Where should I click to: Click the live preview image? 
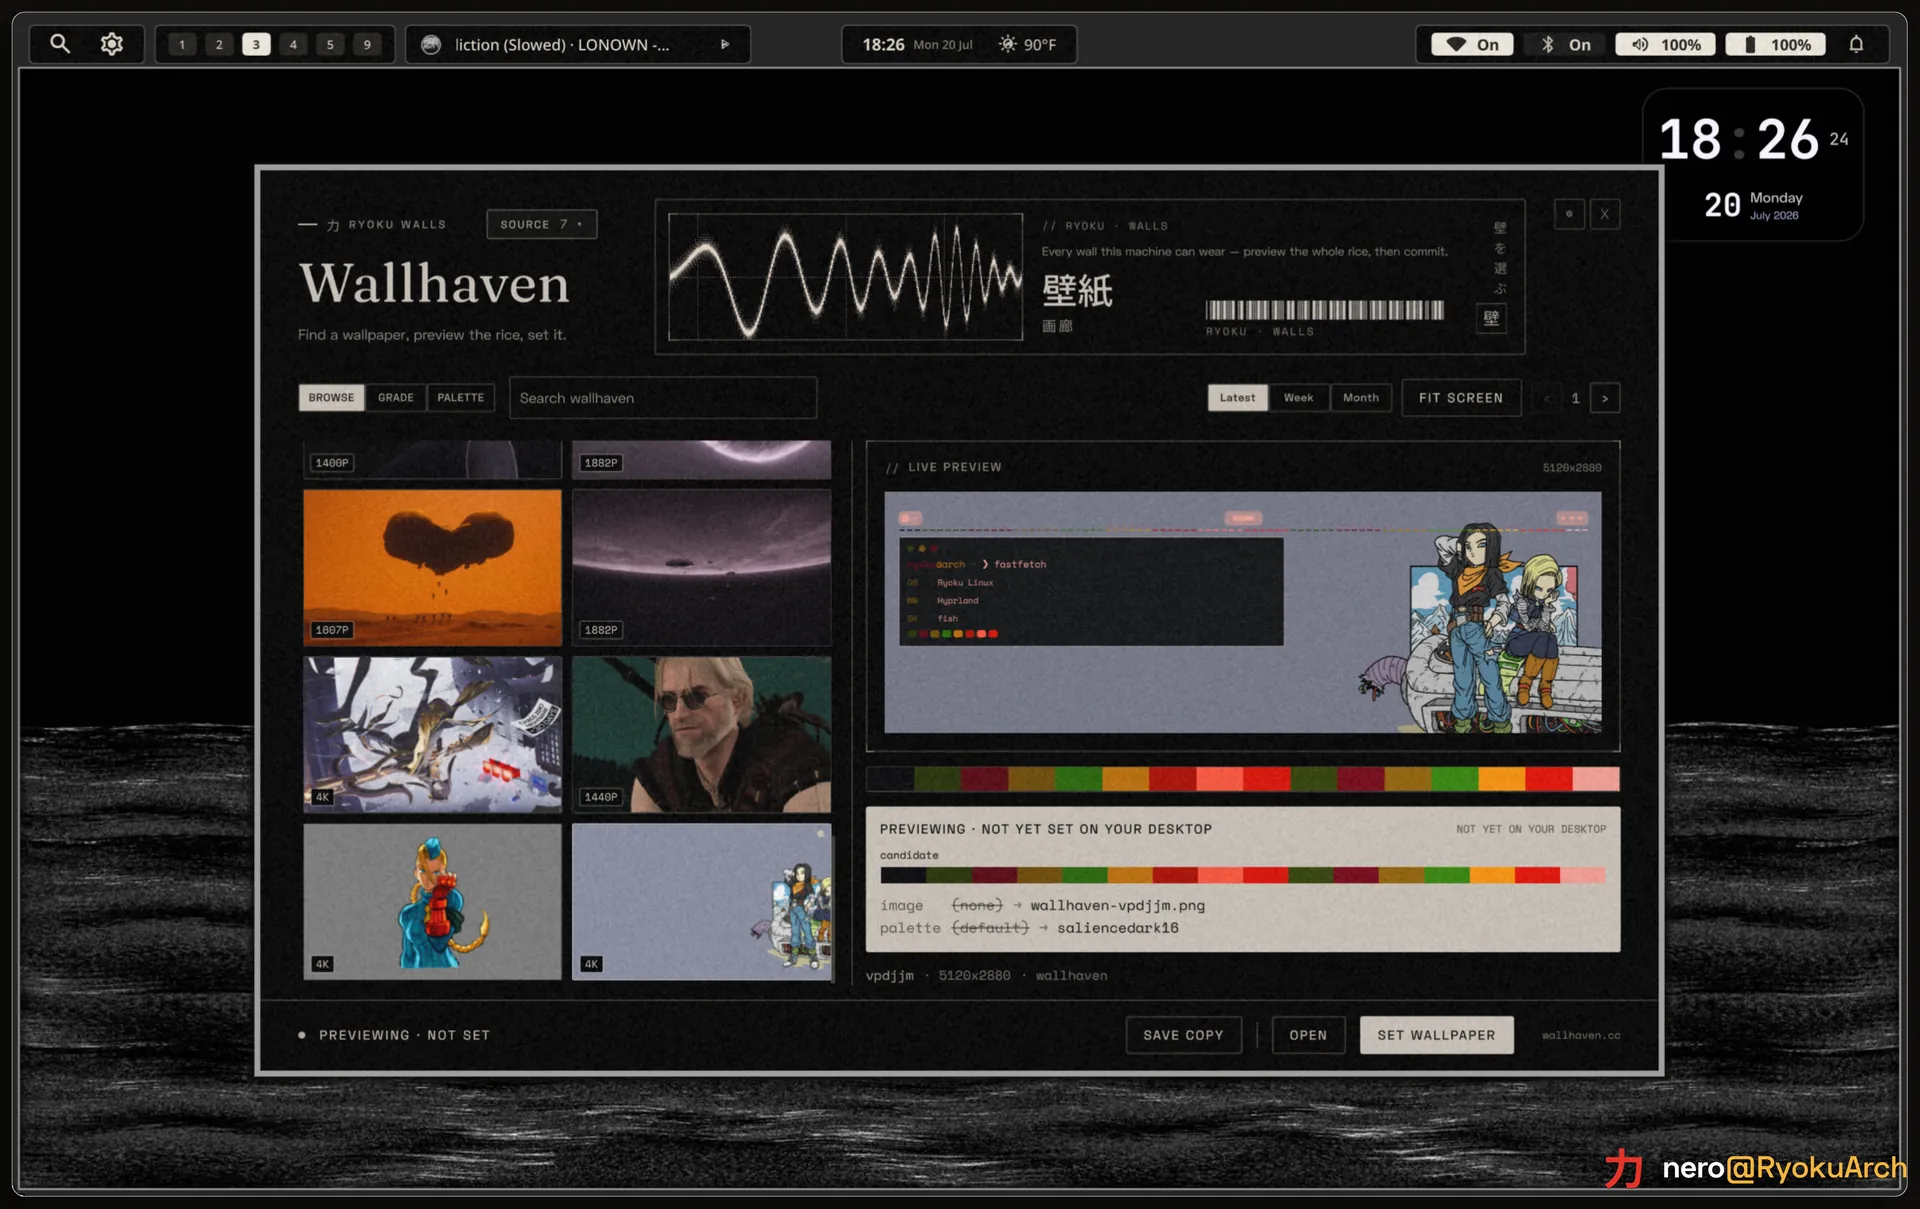[1243, 612]
